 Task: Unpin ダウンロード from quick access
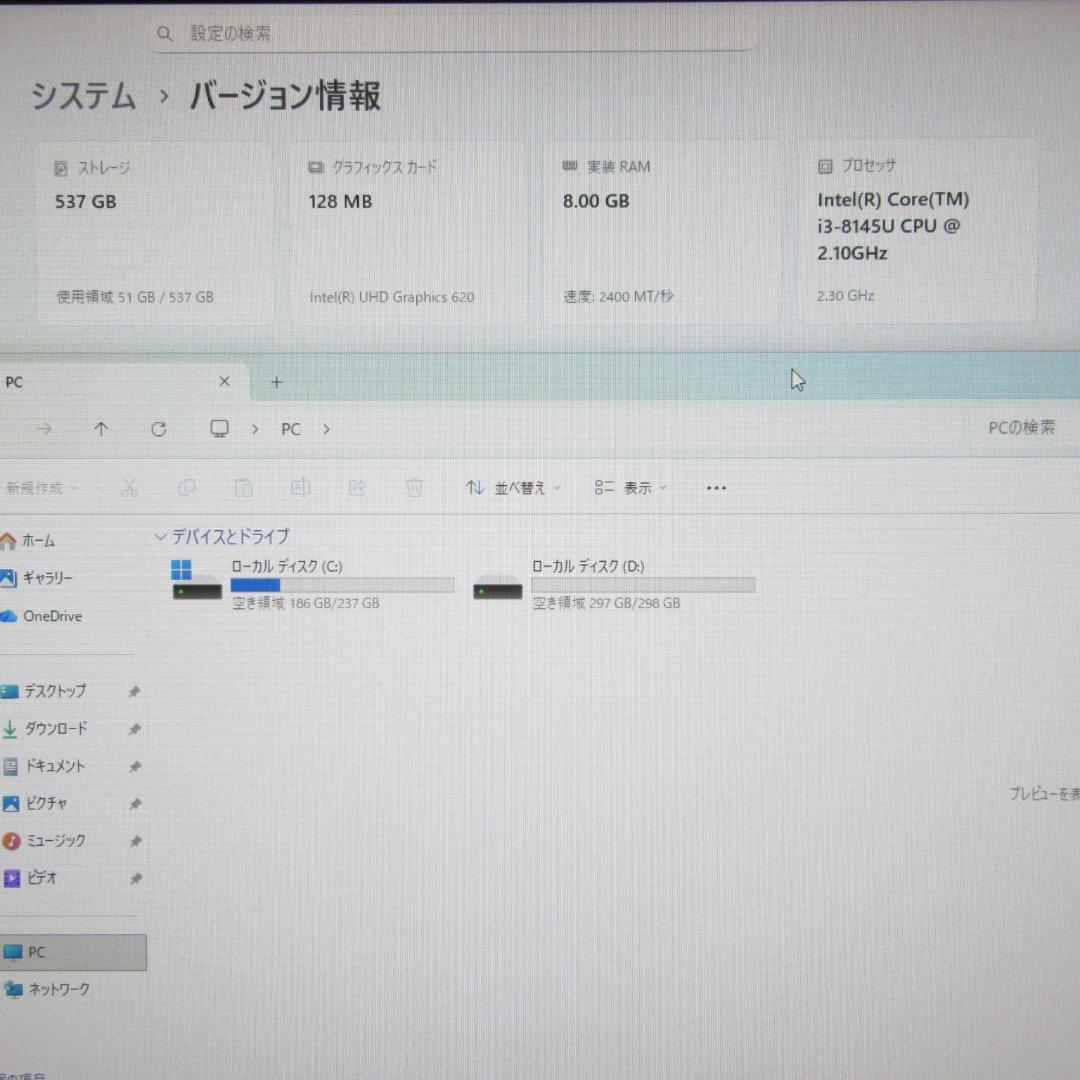135,728
